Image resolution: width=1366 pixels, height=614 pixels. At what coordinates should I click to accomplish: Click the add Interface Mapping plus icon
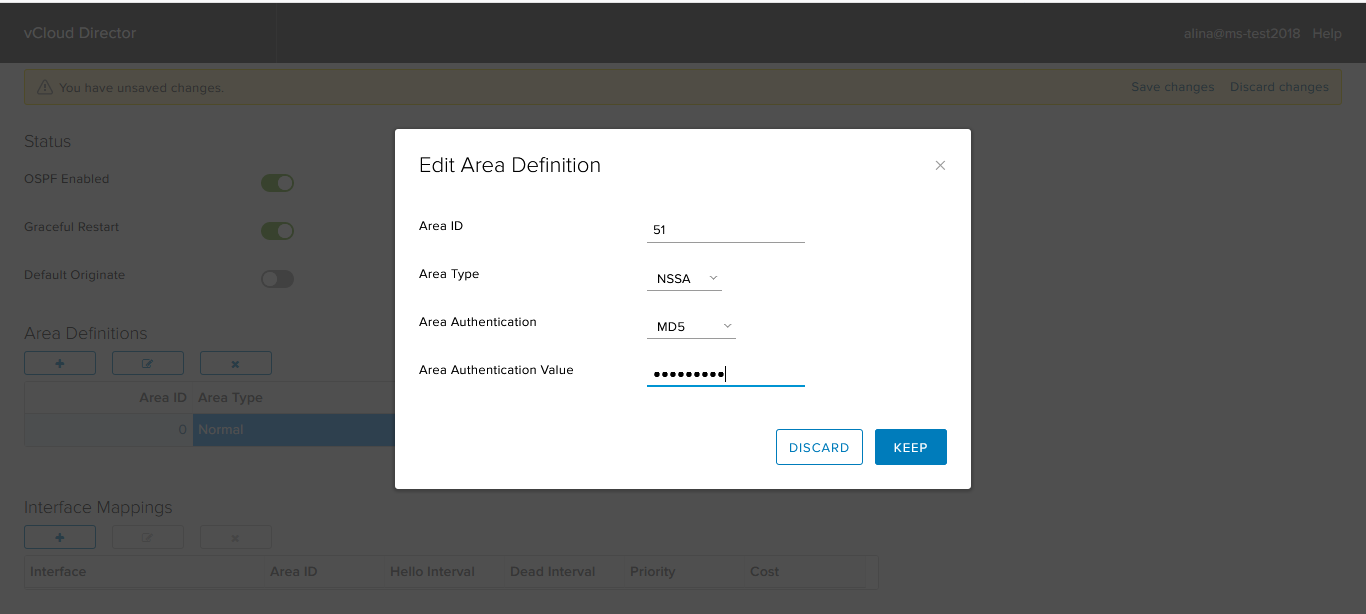point(60,537)
